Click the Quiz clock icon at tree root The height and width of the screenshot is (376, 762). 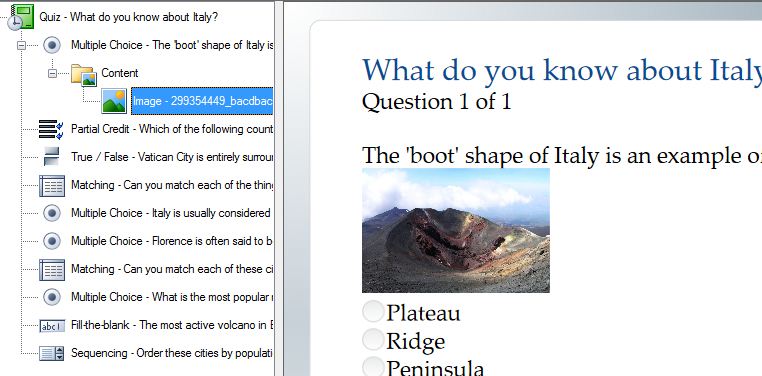tap(20, 17)
